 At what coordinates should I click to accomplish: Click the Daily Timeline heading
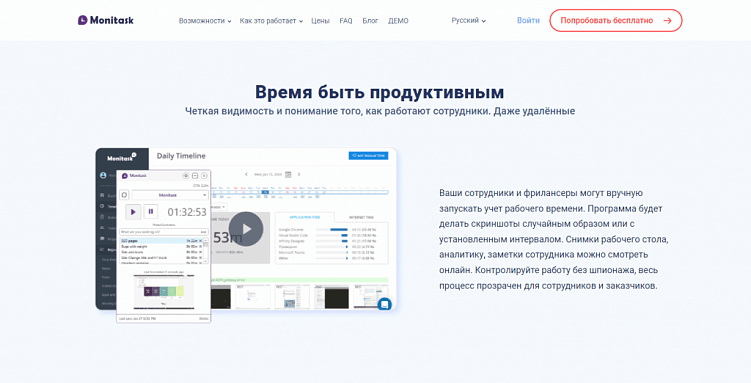coord(181,156)
